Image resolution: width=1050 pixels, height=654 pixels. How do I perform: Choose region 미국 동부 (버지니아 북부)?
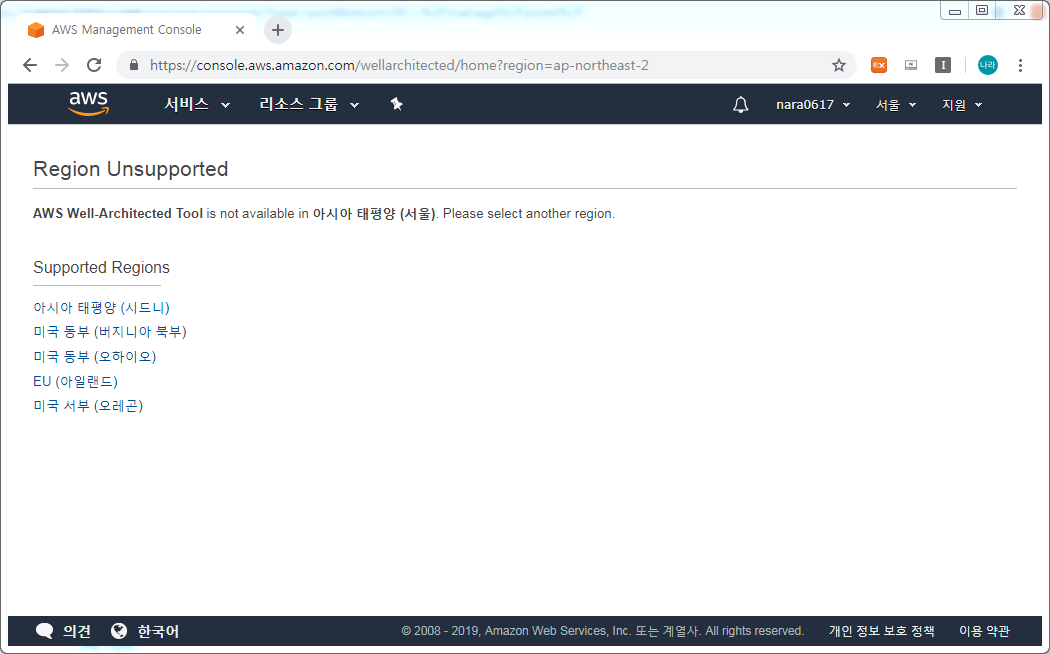[110, 332]
